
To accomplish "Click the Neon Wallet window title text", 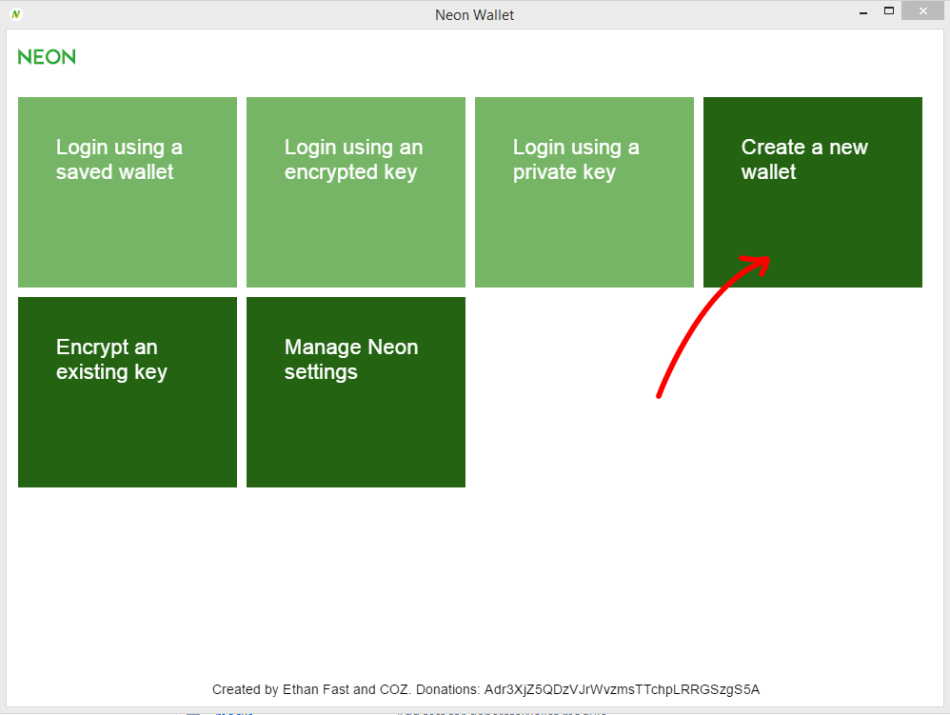I will click(x=474, y=15).
